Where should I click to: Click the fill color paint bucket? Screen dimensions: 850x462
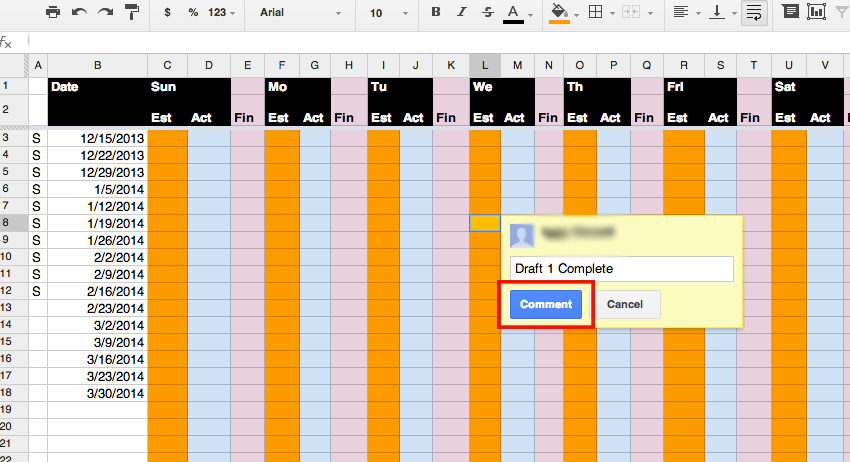(559, 14)
